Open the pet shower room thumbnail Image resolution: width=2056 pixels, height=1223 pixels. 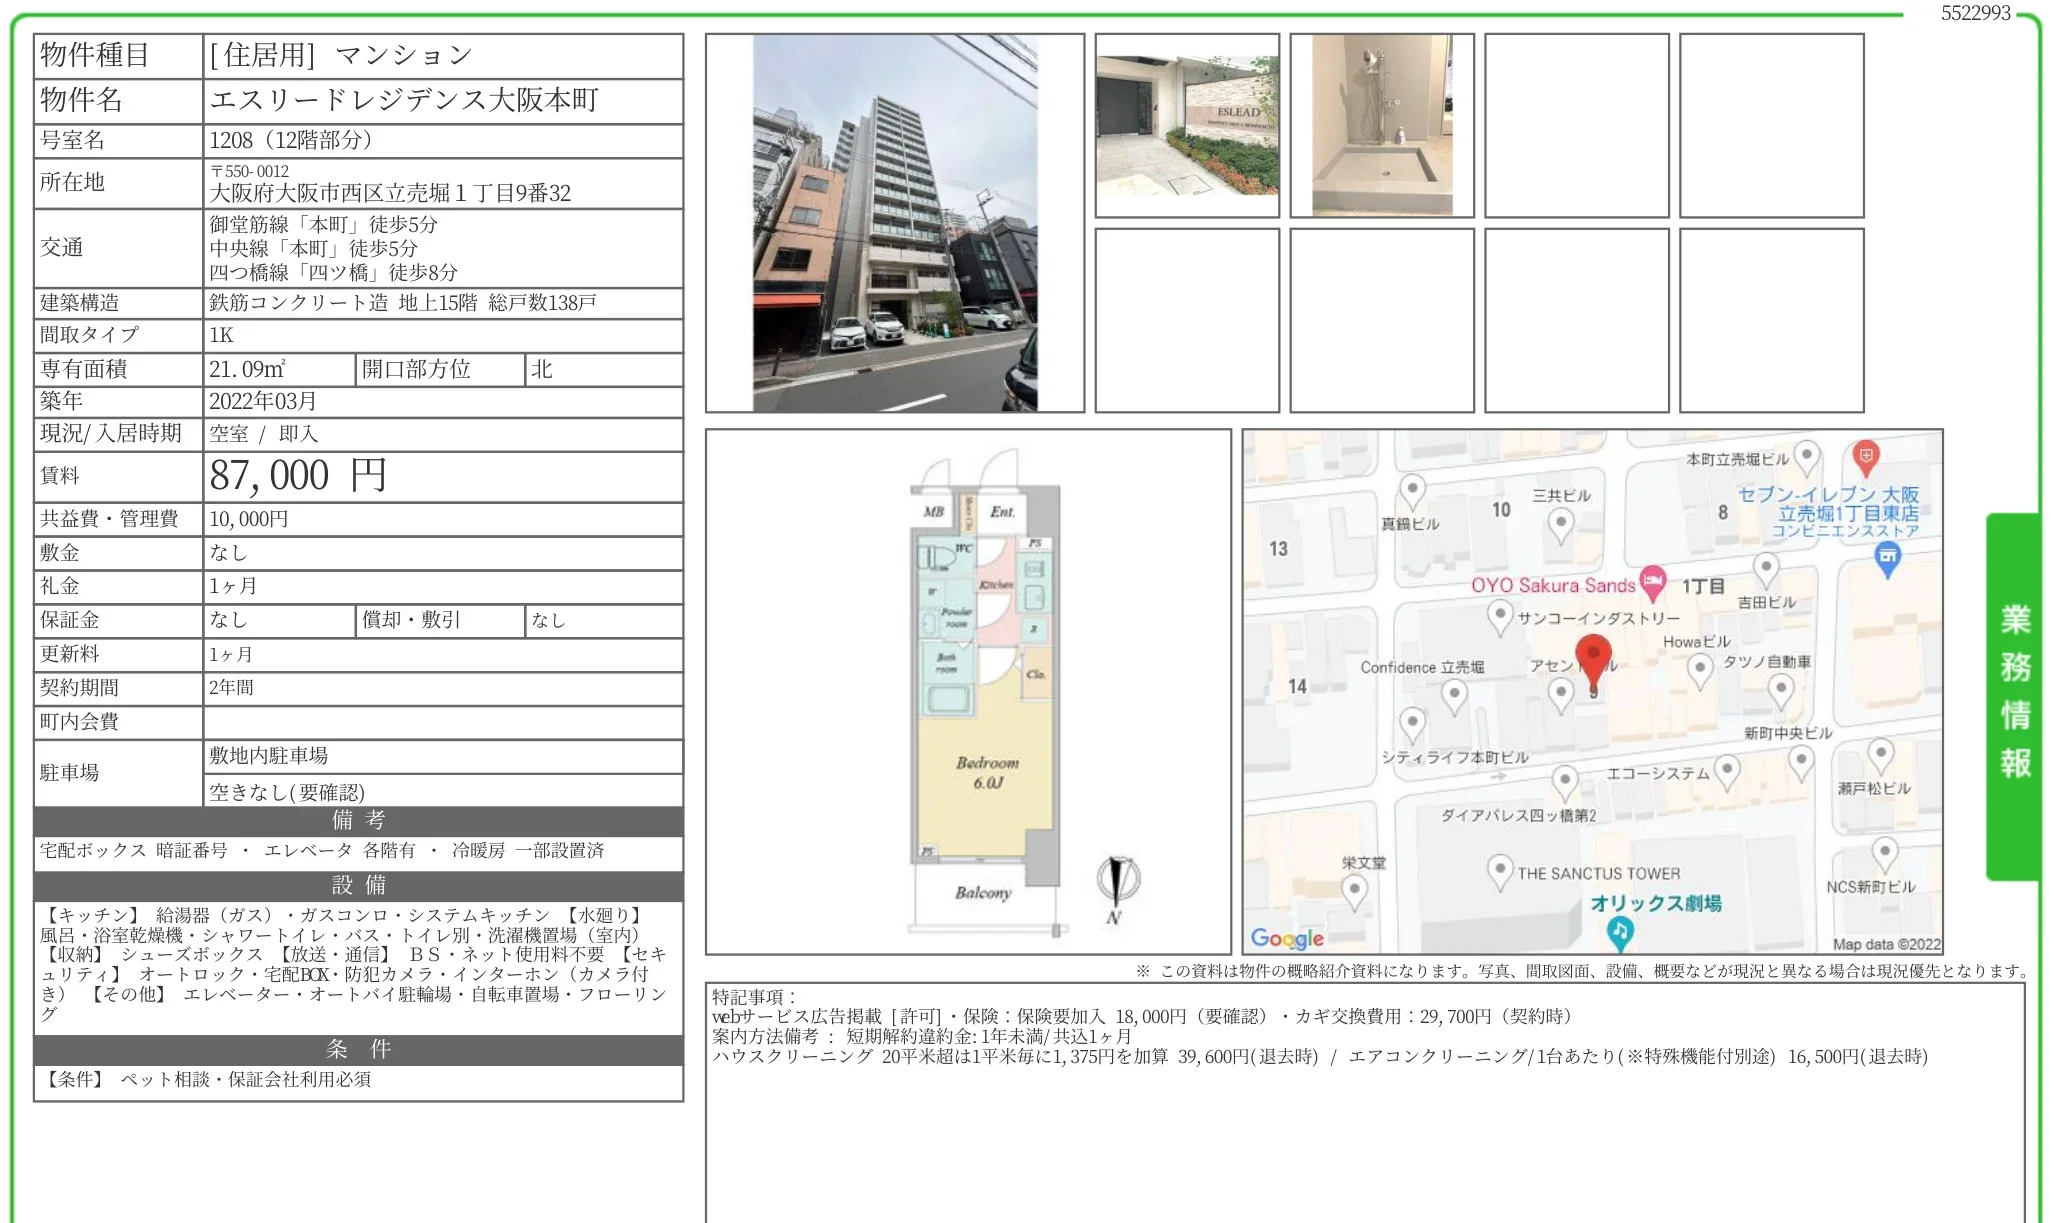[x=1382, y=125]
